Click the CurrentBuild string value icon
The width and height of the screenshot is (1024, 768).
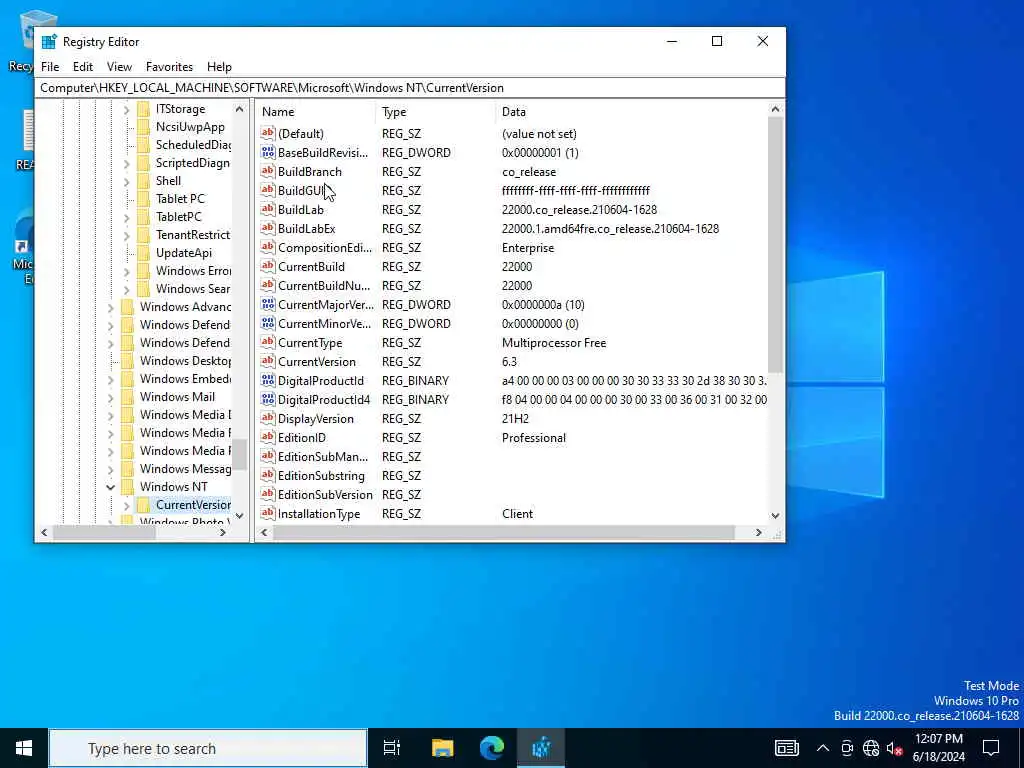(x=267, y=266)
